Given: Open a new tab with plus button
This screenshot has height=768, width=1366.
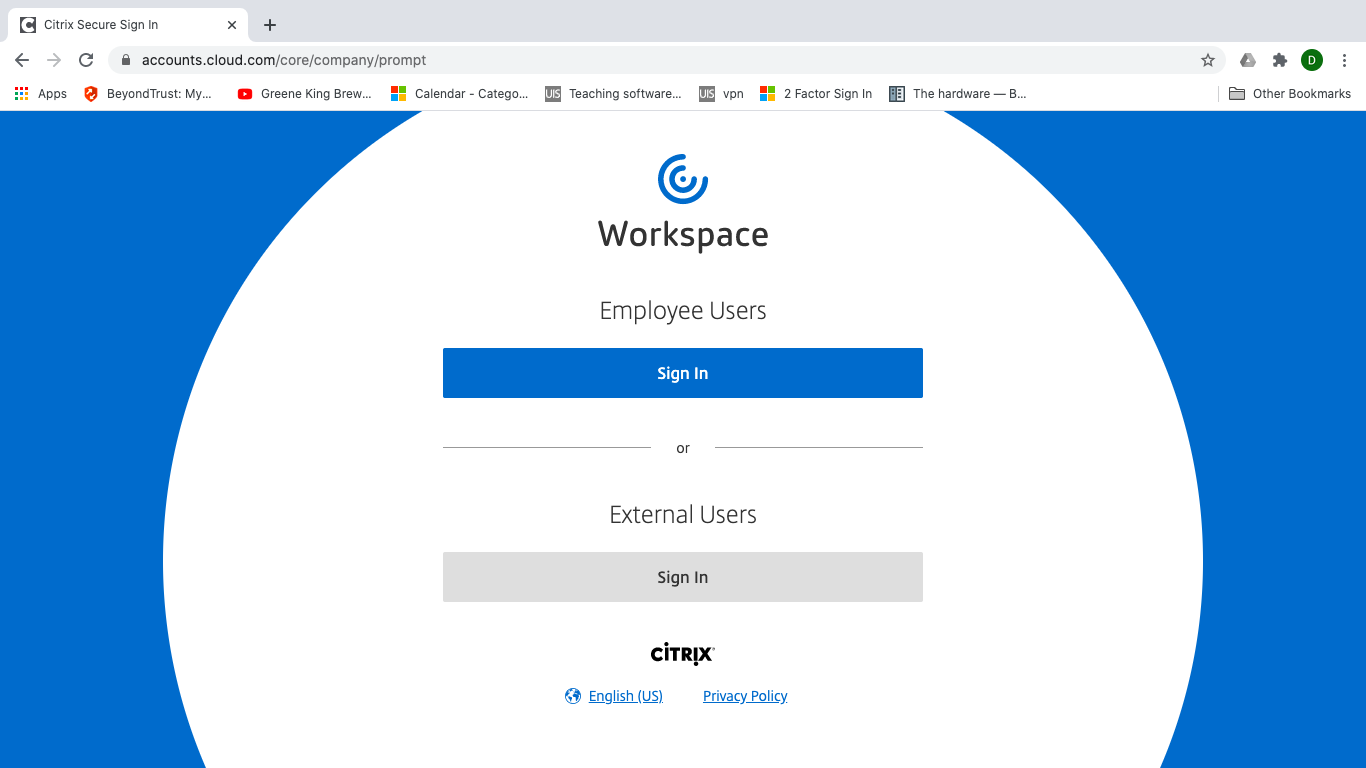Looking at the screenshot, I should (x=270, y=25).
